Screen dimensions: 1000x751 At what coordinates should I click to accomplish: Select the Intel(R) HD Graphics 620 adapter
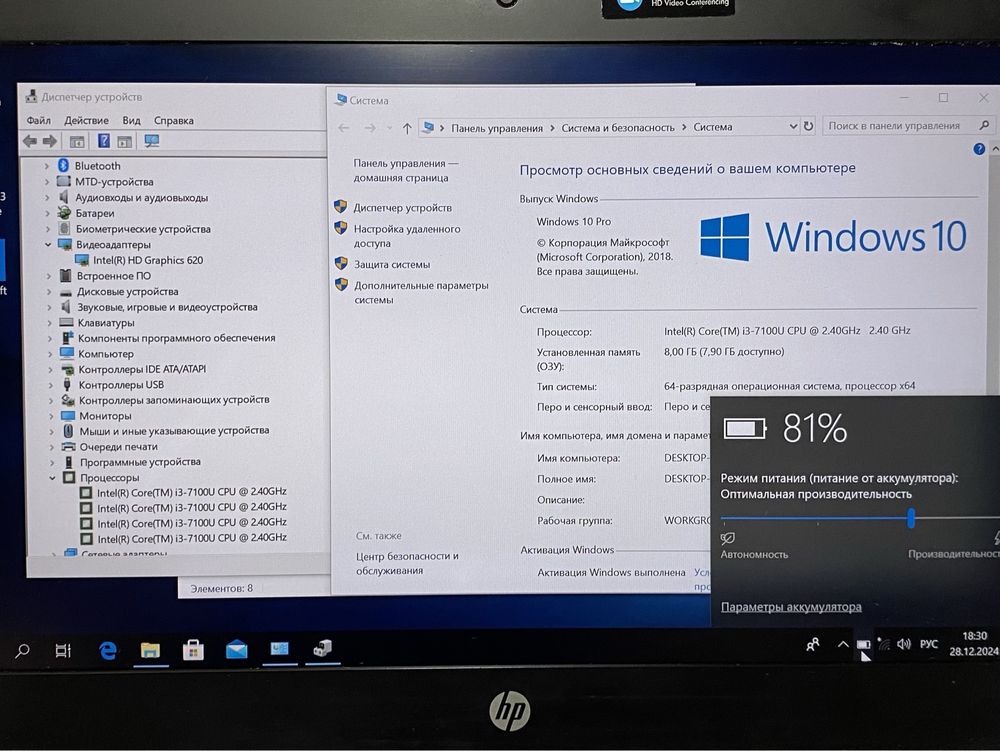148,260
